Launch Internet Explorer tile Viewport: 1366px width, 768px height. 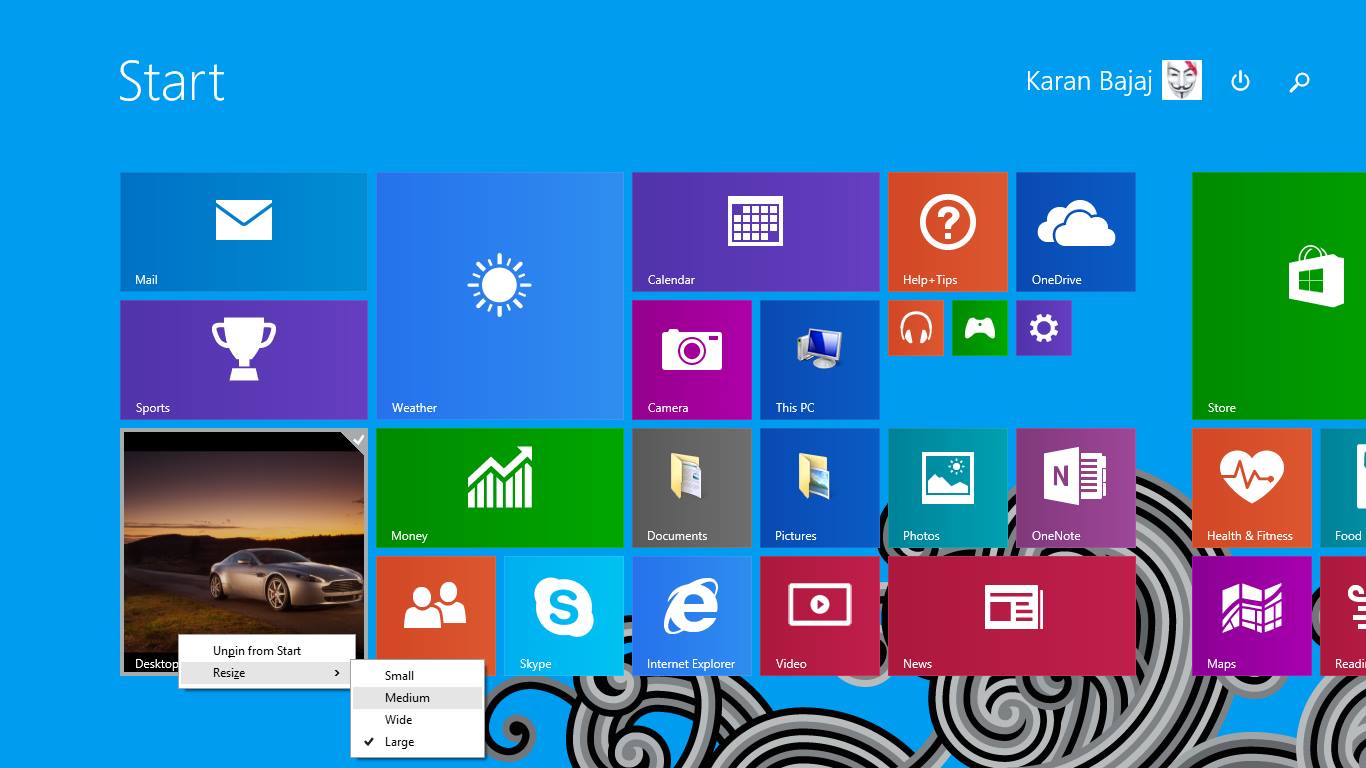[x=692, y=616]
